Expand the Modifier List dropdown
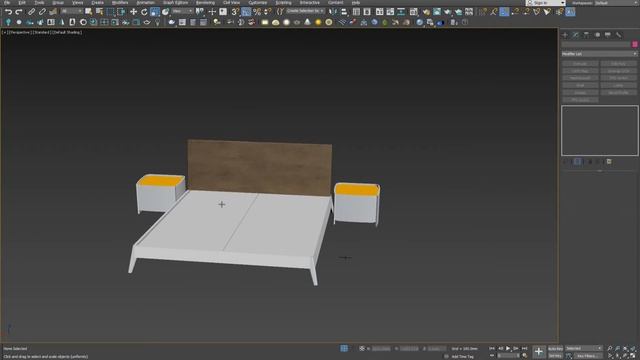This screenshot has height=360, width=640. [599, 54]
